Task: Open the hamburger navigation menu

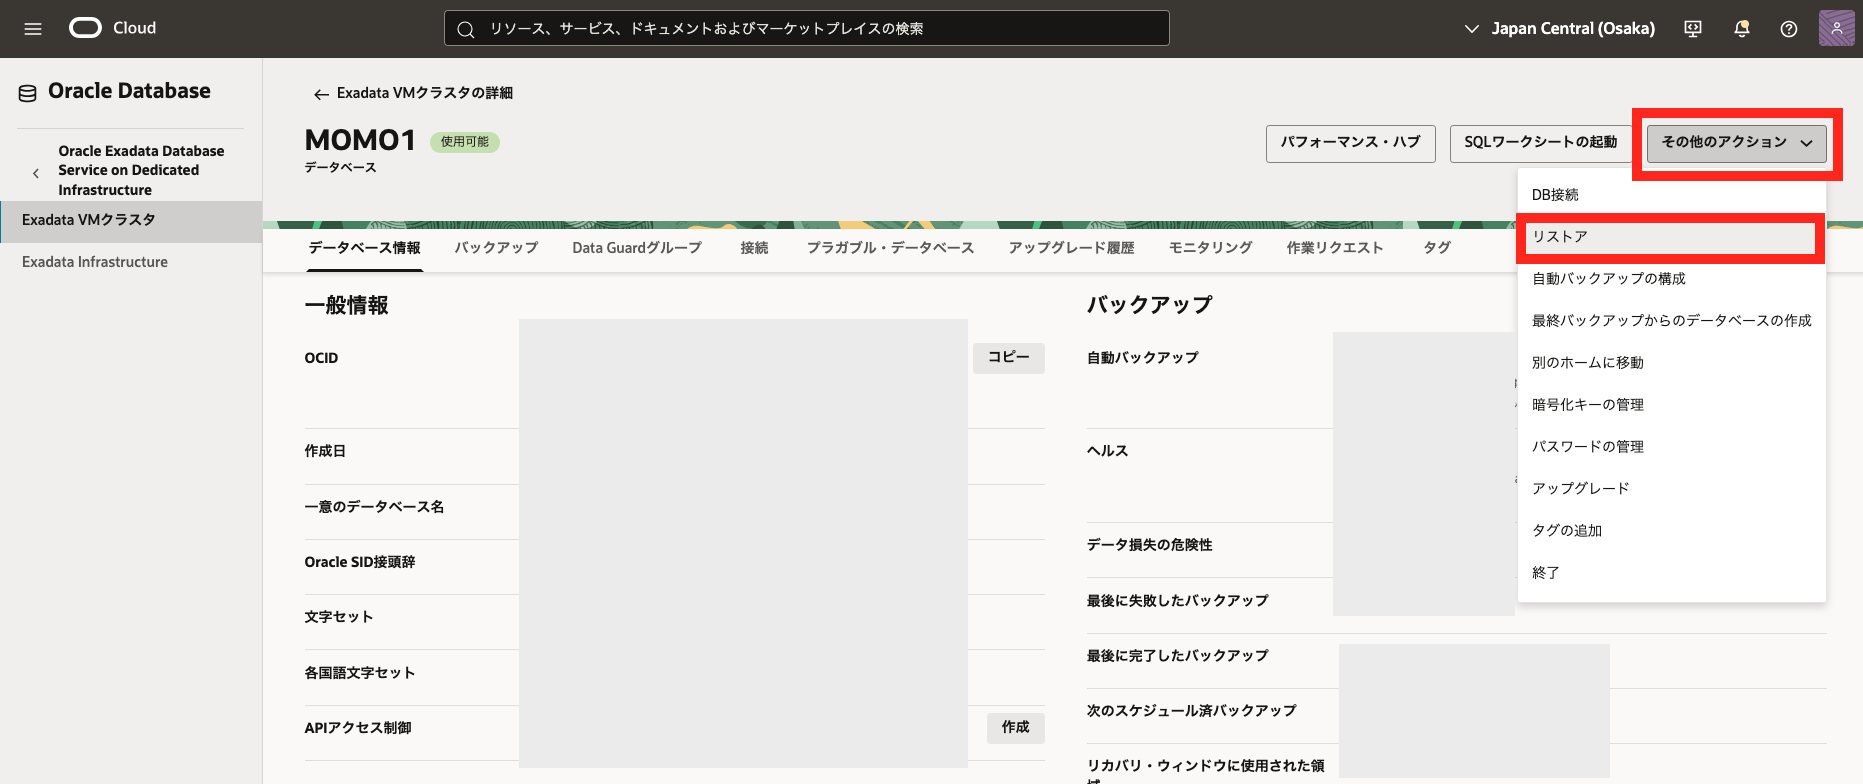Action: [x=33, y=29]
